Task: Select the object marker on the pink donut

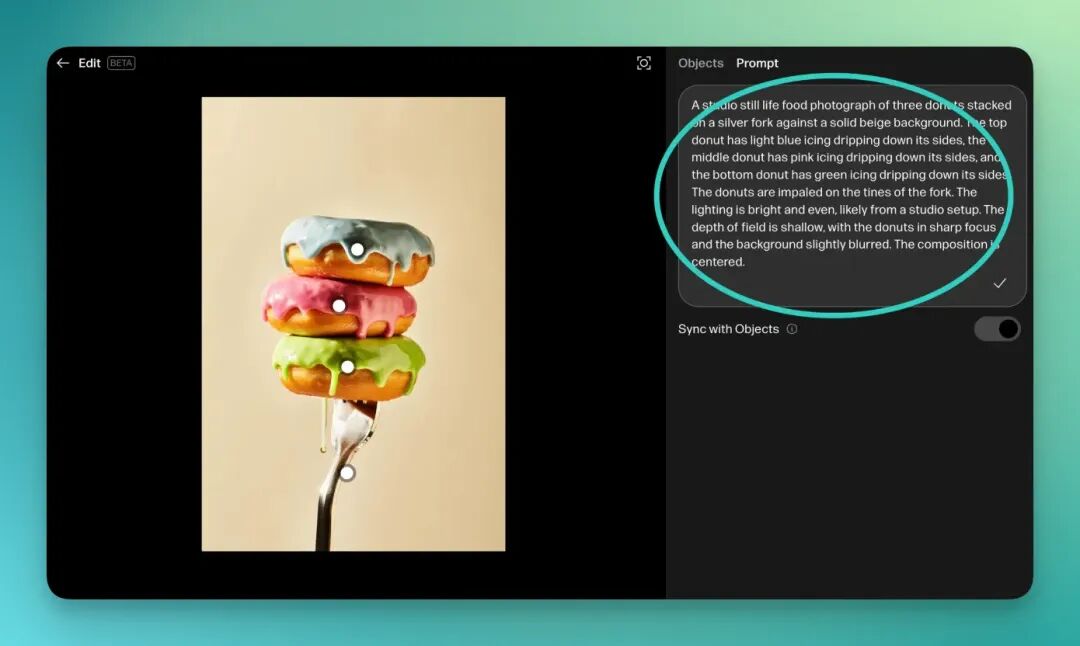Action: coord(339,306)
